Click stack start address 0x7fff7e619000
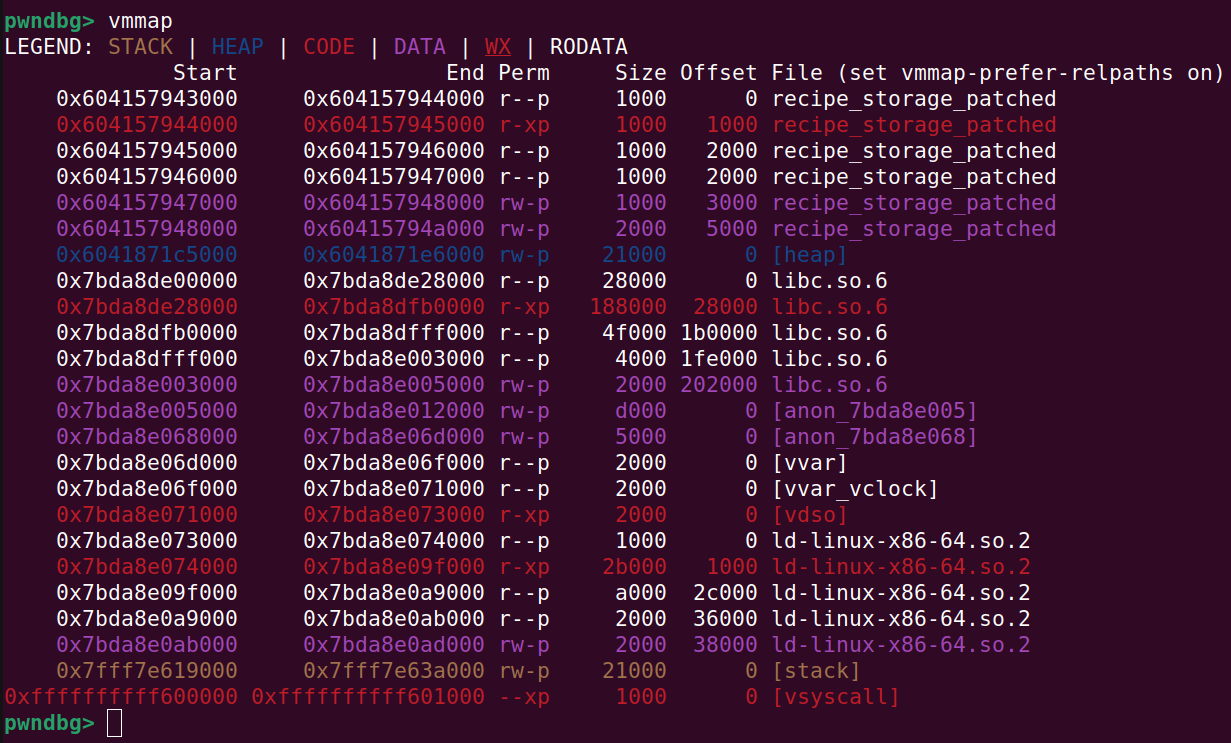This screenshot has width=1231, height=743. tap(147, 670)
